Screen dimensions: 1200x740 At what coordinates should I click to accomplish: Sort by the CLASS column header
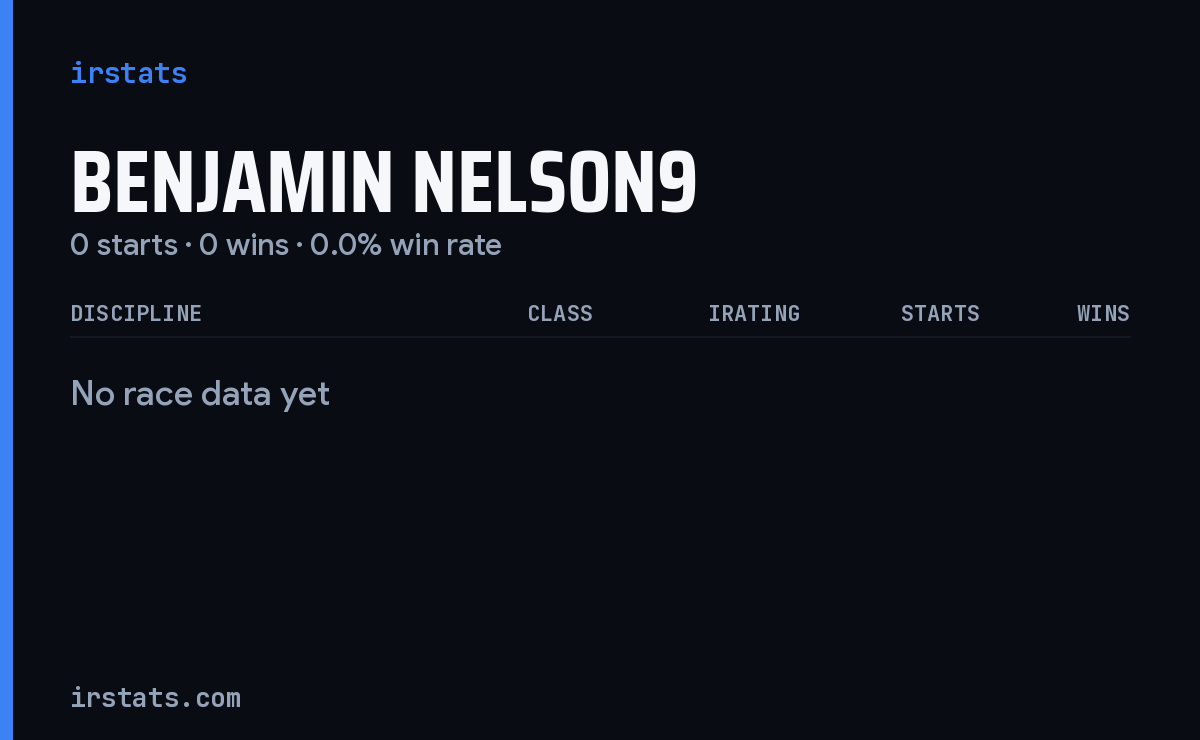tap(560, 313)
